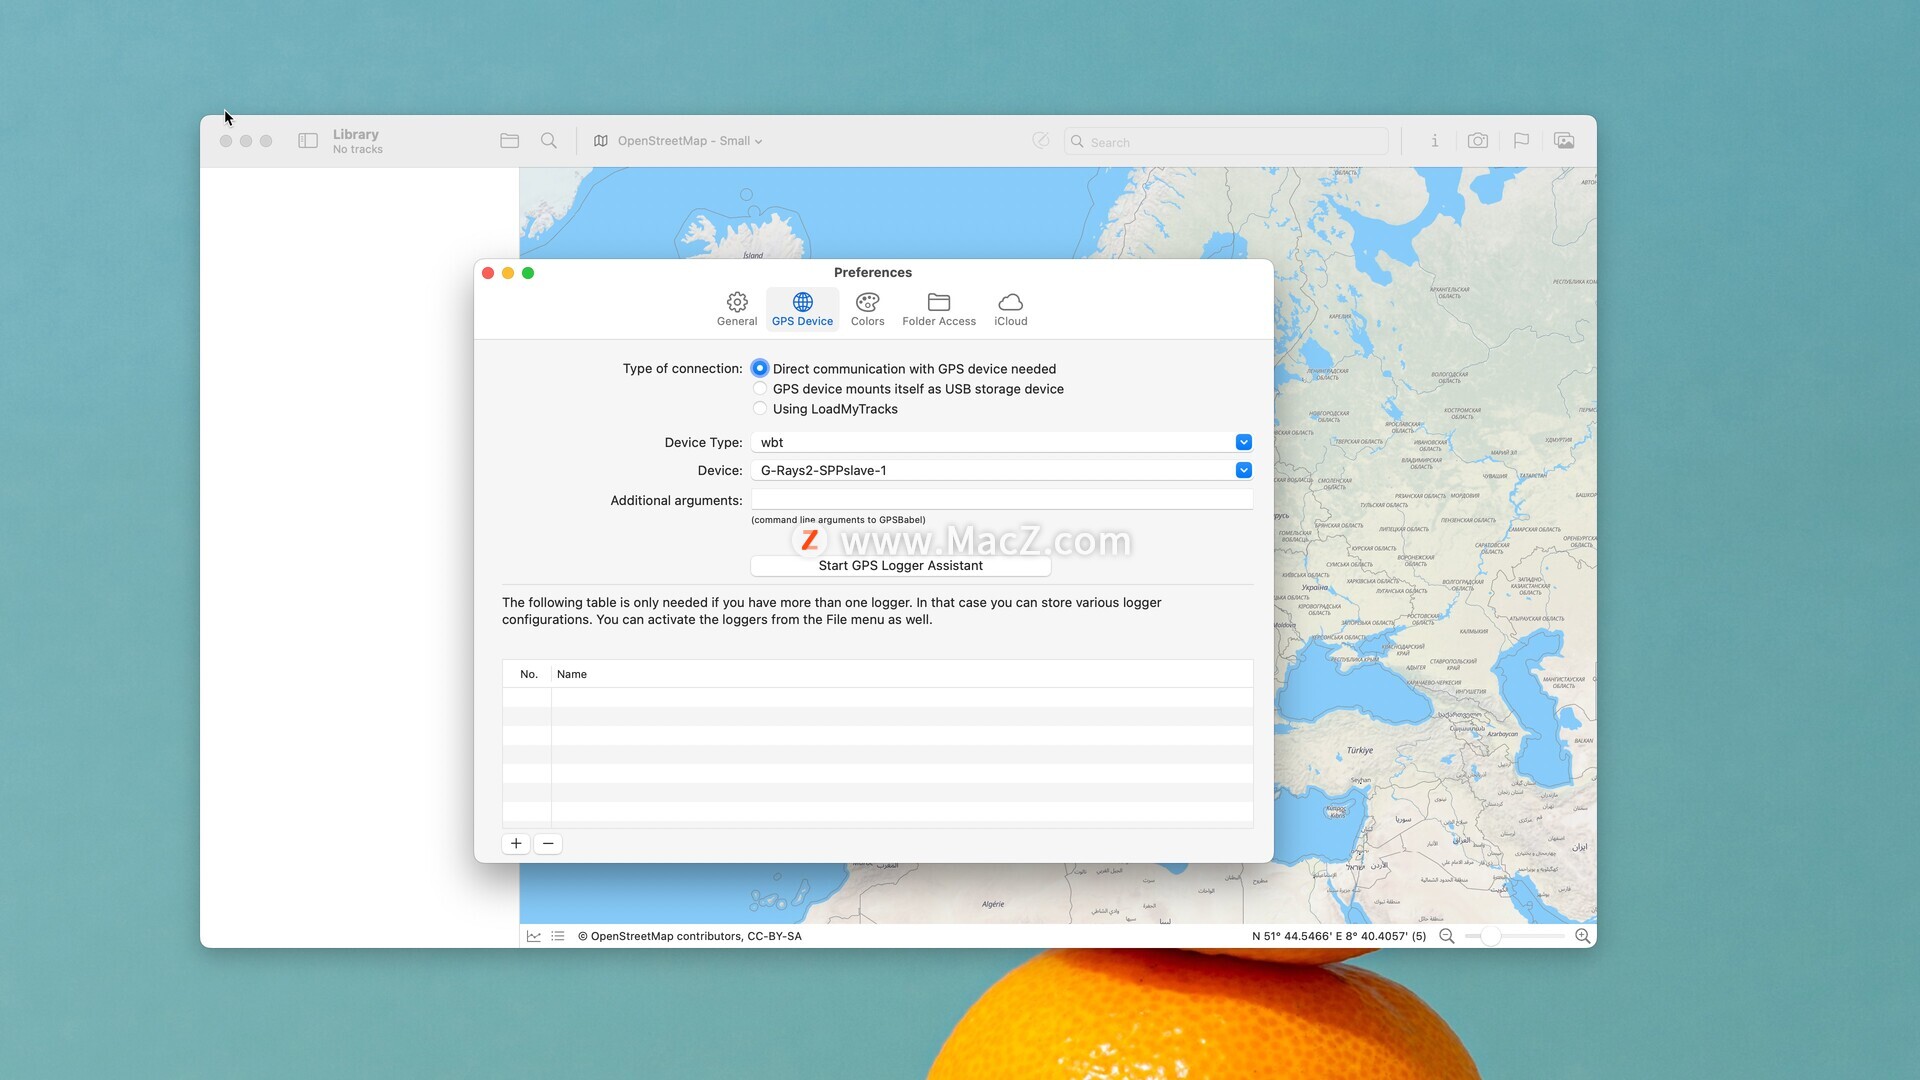
Task: Click the Additional arguments text field
Action: click(1002, 500)
